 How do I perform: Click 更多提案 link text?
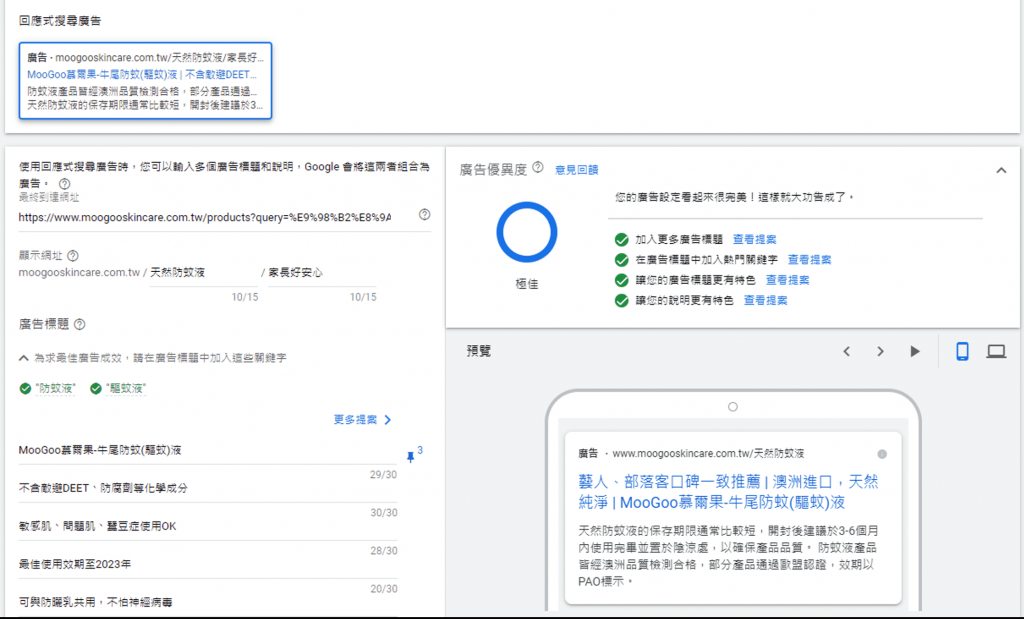click(355, 420)
